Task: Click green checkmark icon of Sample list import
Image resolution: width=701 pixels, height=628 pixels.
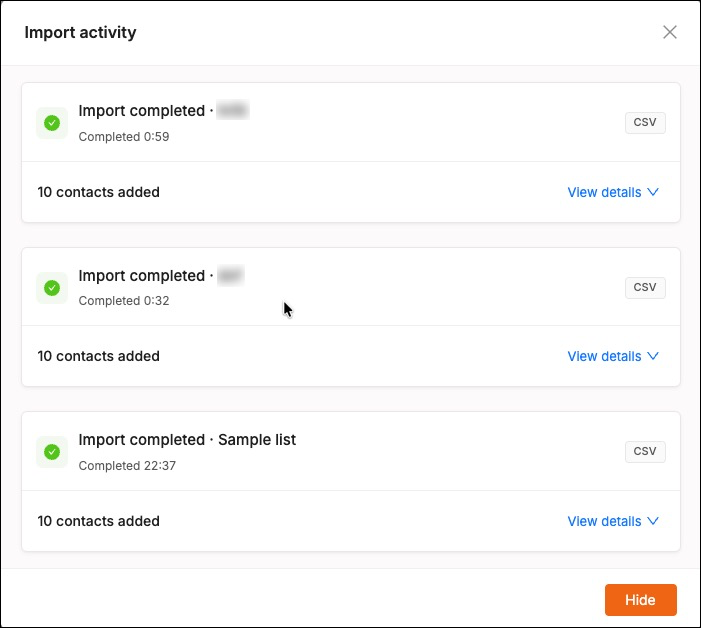Action: point(52,452)
